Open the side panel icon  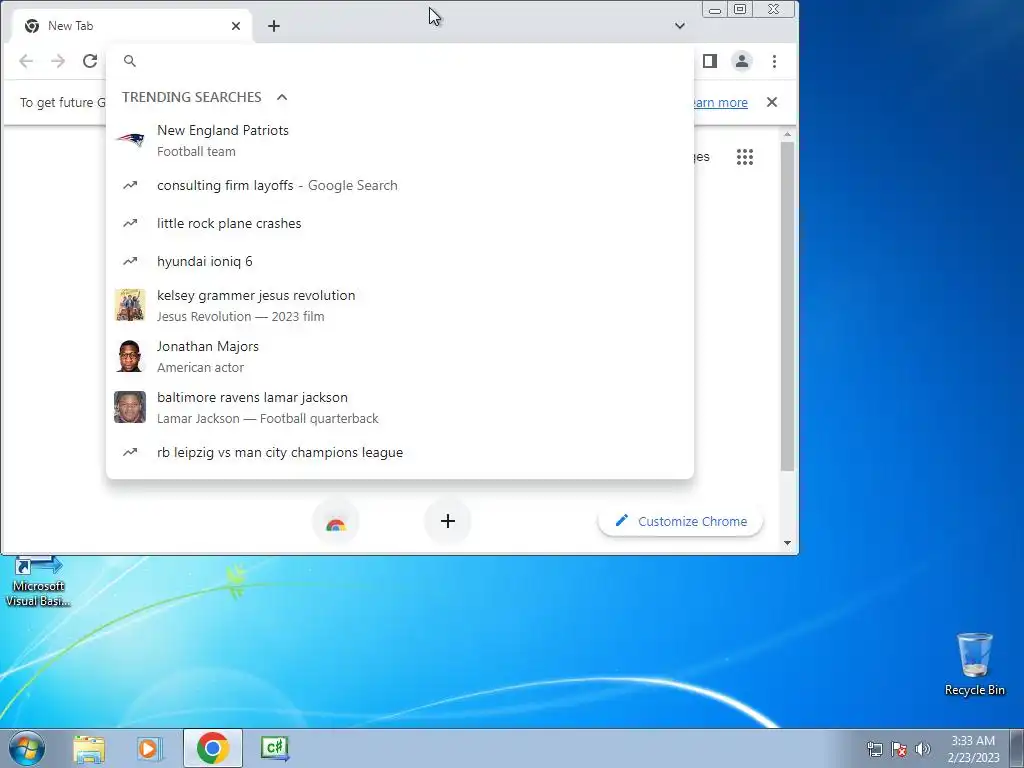point(710,61)
